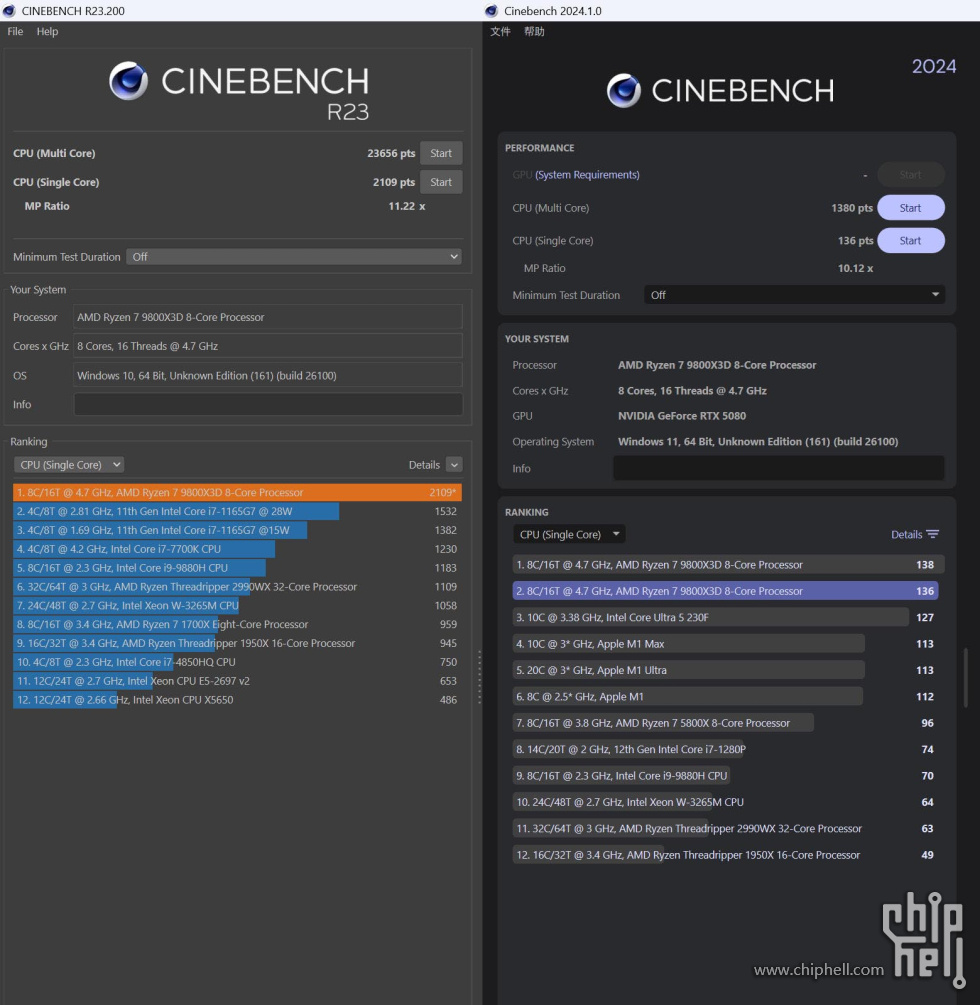Click the R23 Info text field
The width and height of the screenshot is (980, 1005).
point(267,405)
